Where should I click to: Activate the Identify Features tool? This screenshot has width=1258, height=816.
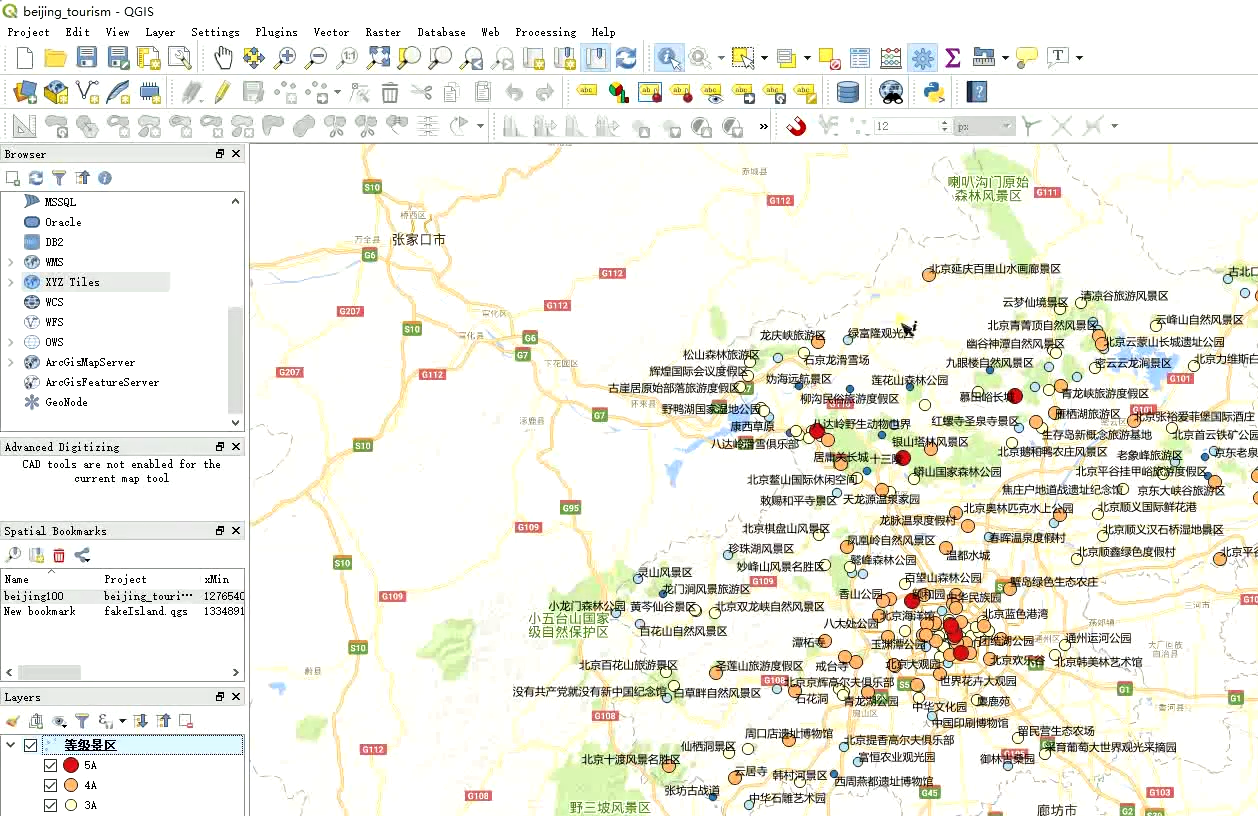coord(669,58)
